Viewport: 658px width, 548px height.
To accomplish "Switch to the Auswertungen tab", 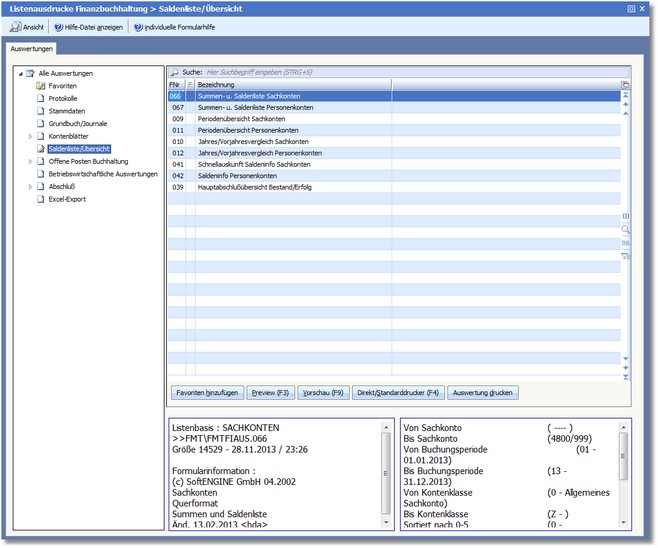I will coord(31,48).
